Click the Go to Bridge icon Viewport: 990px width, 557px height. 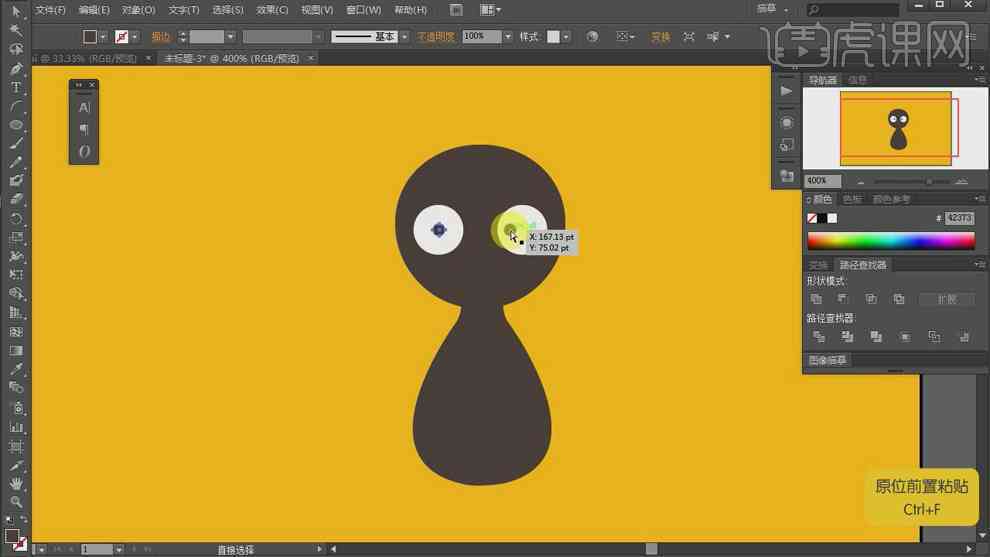(x=456, y=10)
